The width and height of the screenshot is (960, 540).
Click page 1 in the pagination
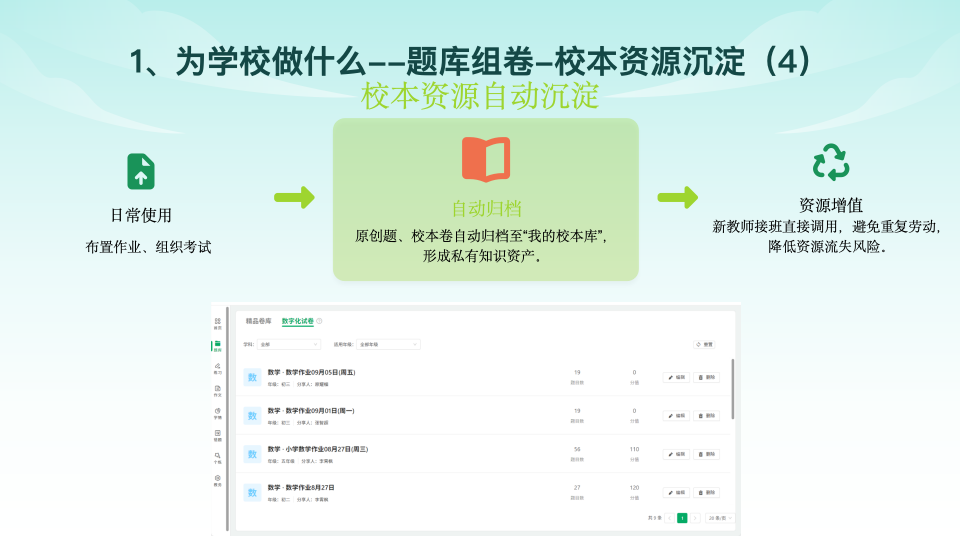[682, 518]
